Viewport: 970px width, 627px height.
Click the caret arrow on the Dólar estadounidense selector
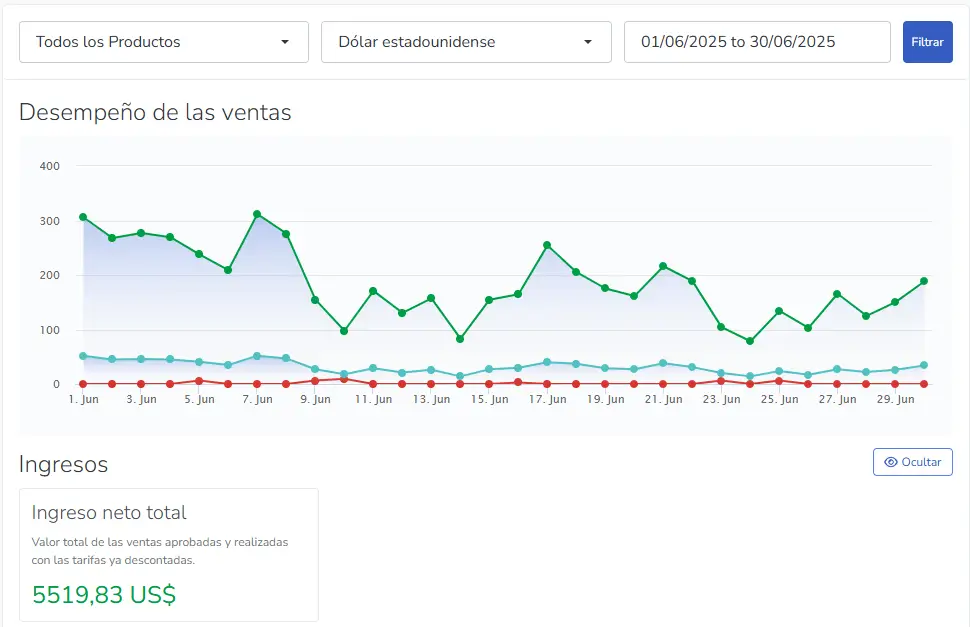pos(588,42)
